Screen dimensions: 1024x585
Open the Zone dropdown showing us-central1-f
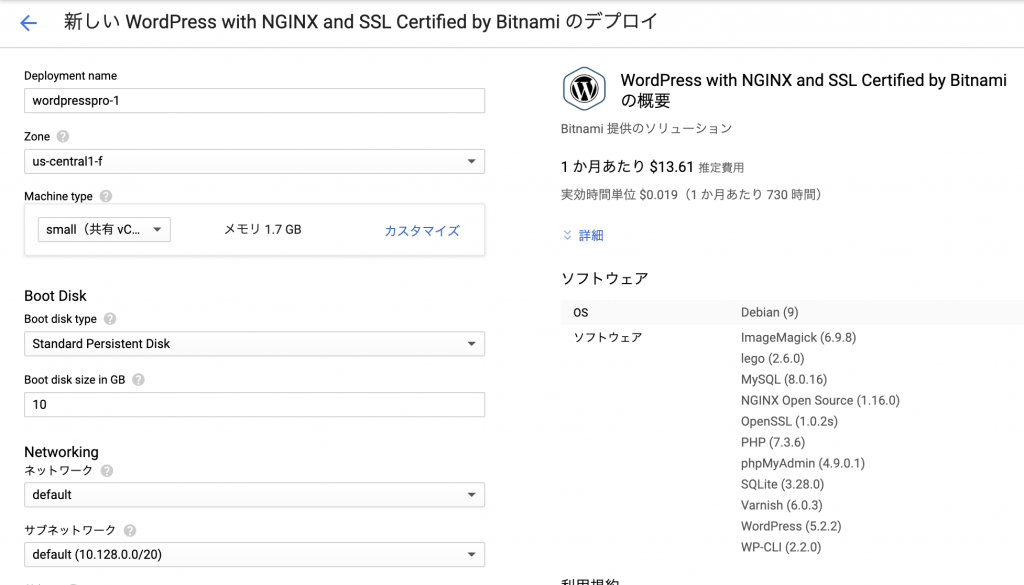(x=254, y=161)
